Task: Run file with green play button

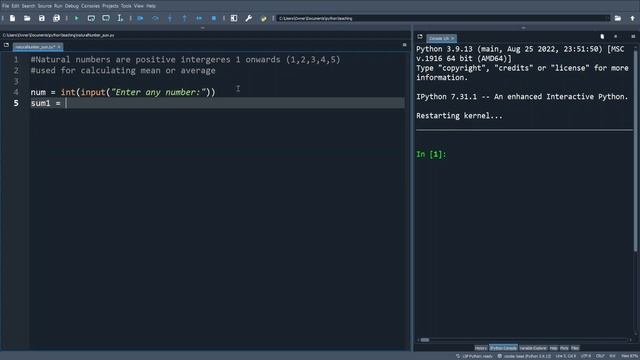Action: (76, 18)
